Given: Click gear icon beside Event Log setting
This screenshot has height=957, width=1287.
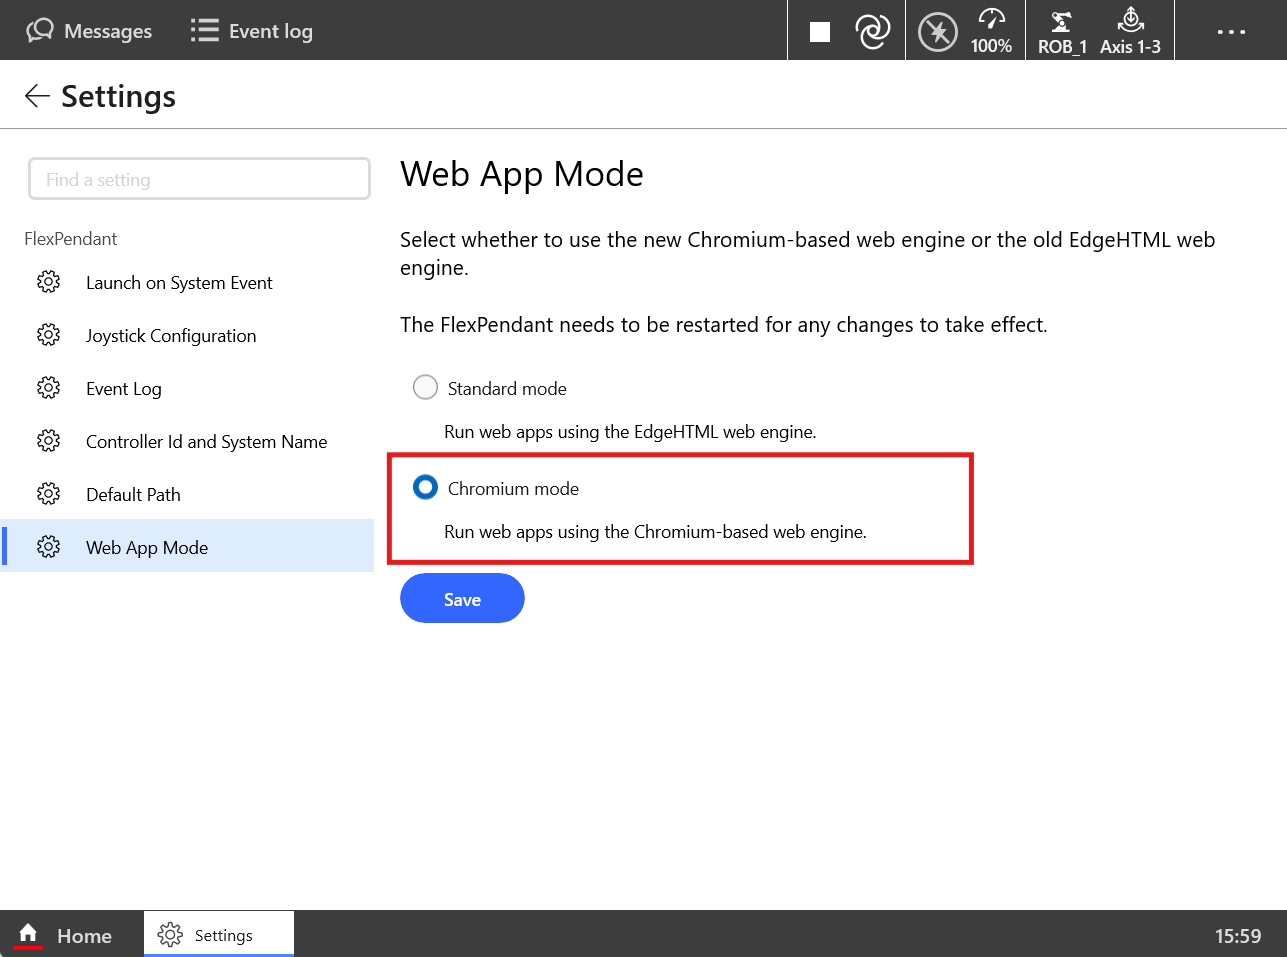Looking at the screenshot, I should 48,388.
